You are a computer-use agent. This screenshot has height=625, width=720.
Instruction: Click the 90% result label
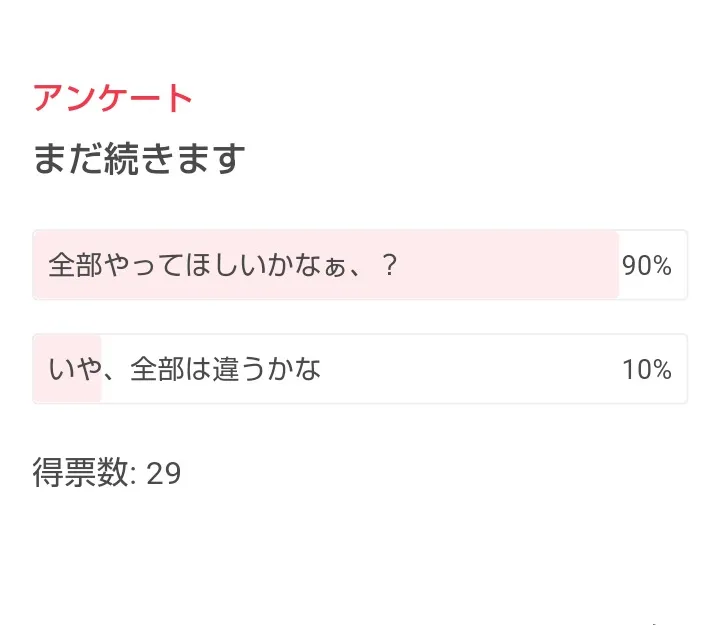point(646,266)
